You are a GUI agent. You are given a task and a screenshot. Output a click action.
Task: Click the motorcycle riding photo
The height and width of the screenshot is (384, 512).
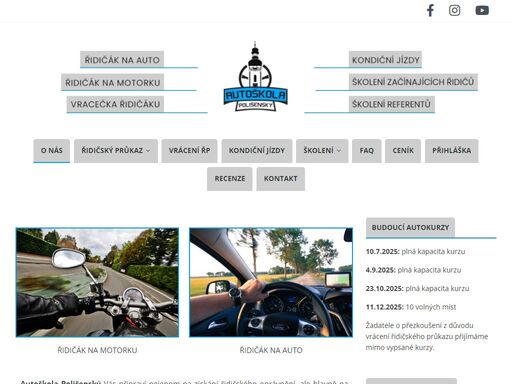tap(97, 282)
